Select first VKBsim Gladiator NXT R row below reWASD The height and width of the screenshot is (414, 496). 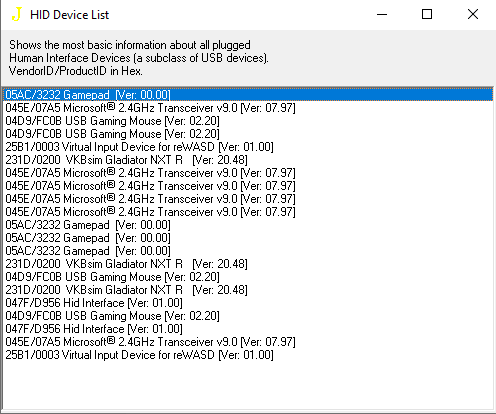248,160
